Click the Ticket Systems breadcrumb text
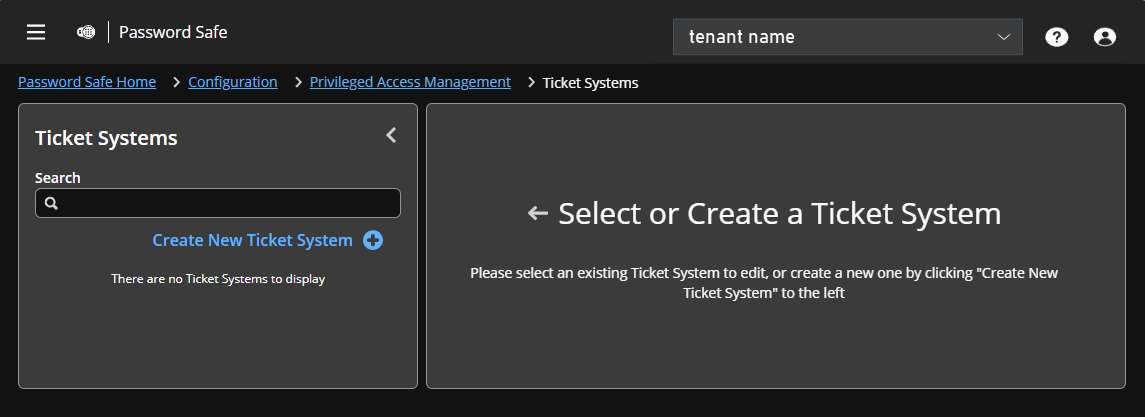 pyautogui.click(x=590, y=83)
